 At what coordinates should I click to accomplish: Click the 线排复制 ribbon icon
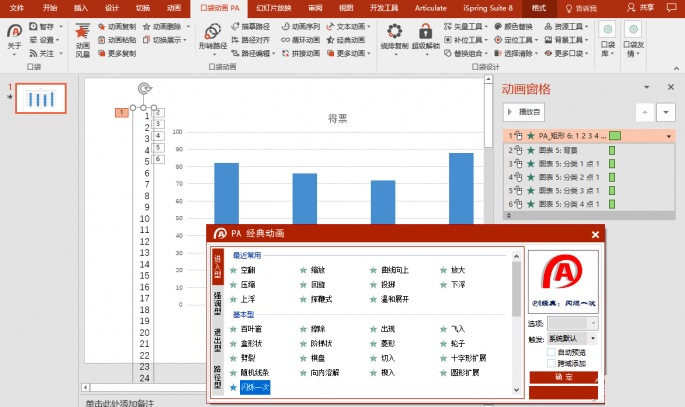(x=393, y=31)
